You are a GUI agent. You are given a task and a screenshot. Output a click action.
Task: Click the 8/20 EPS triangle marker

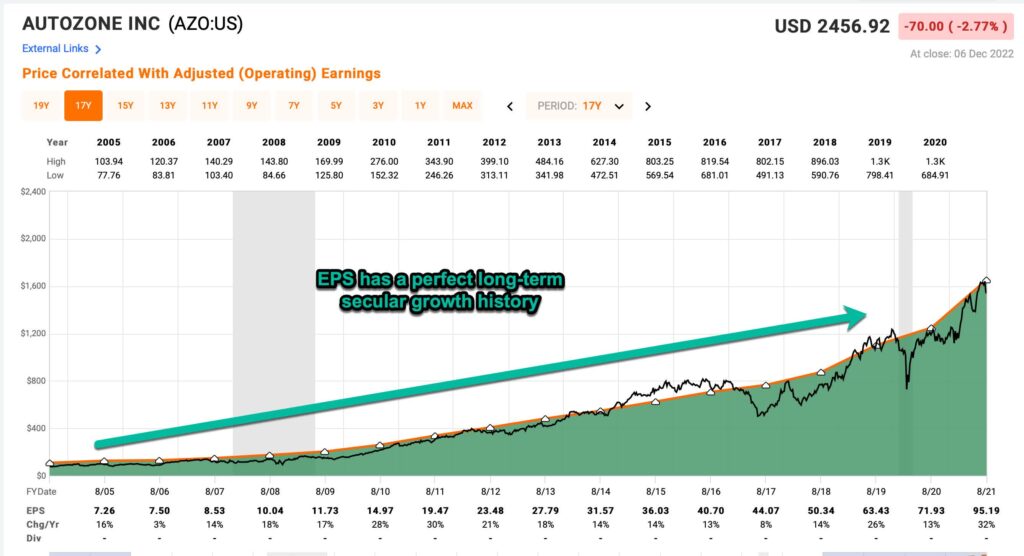931,328
